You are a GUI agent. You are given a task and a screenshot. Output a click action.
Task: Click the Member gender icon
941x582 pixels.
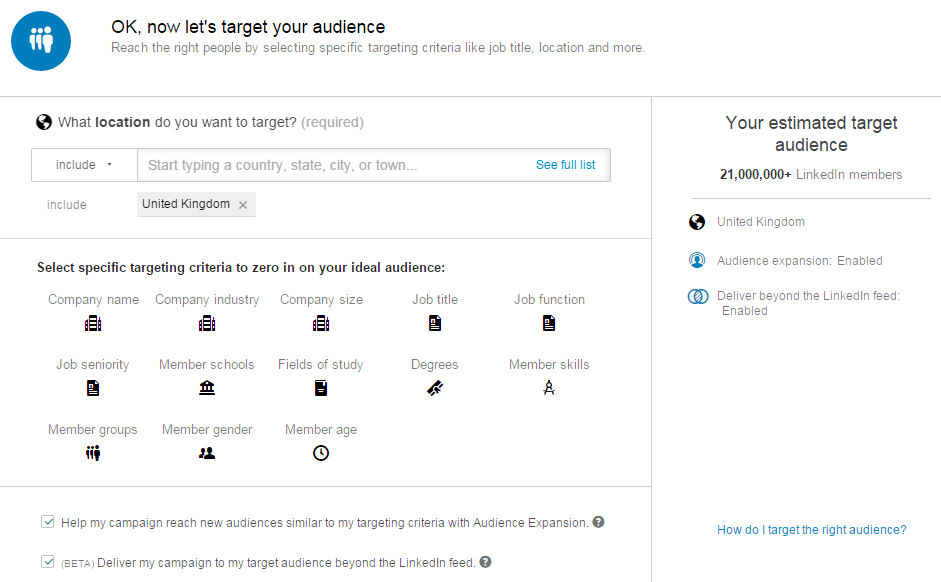pyautogui.click(x=207, y=453)
